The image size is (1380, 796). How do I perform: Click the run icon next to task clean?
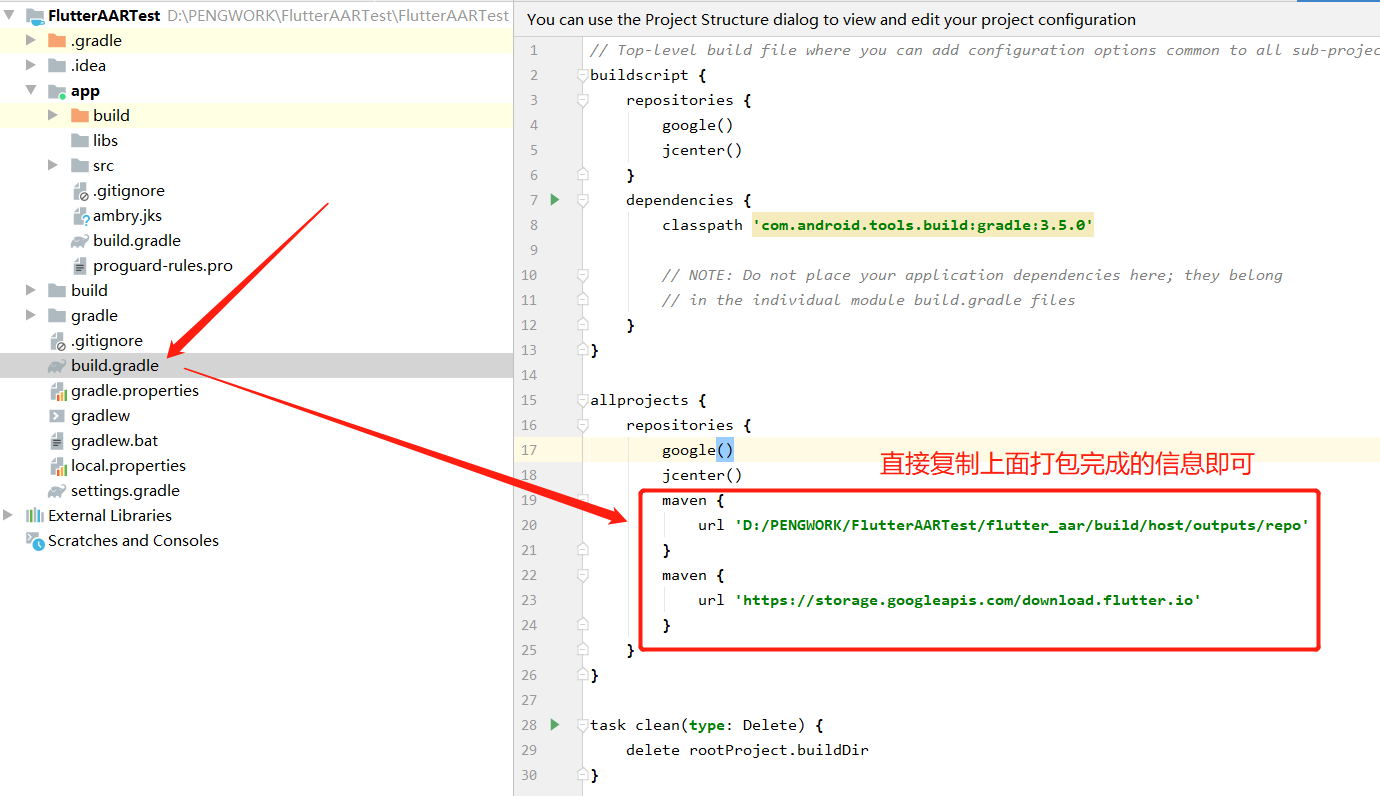click(x=554, y=724)
